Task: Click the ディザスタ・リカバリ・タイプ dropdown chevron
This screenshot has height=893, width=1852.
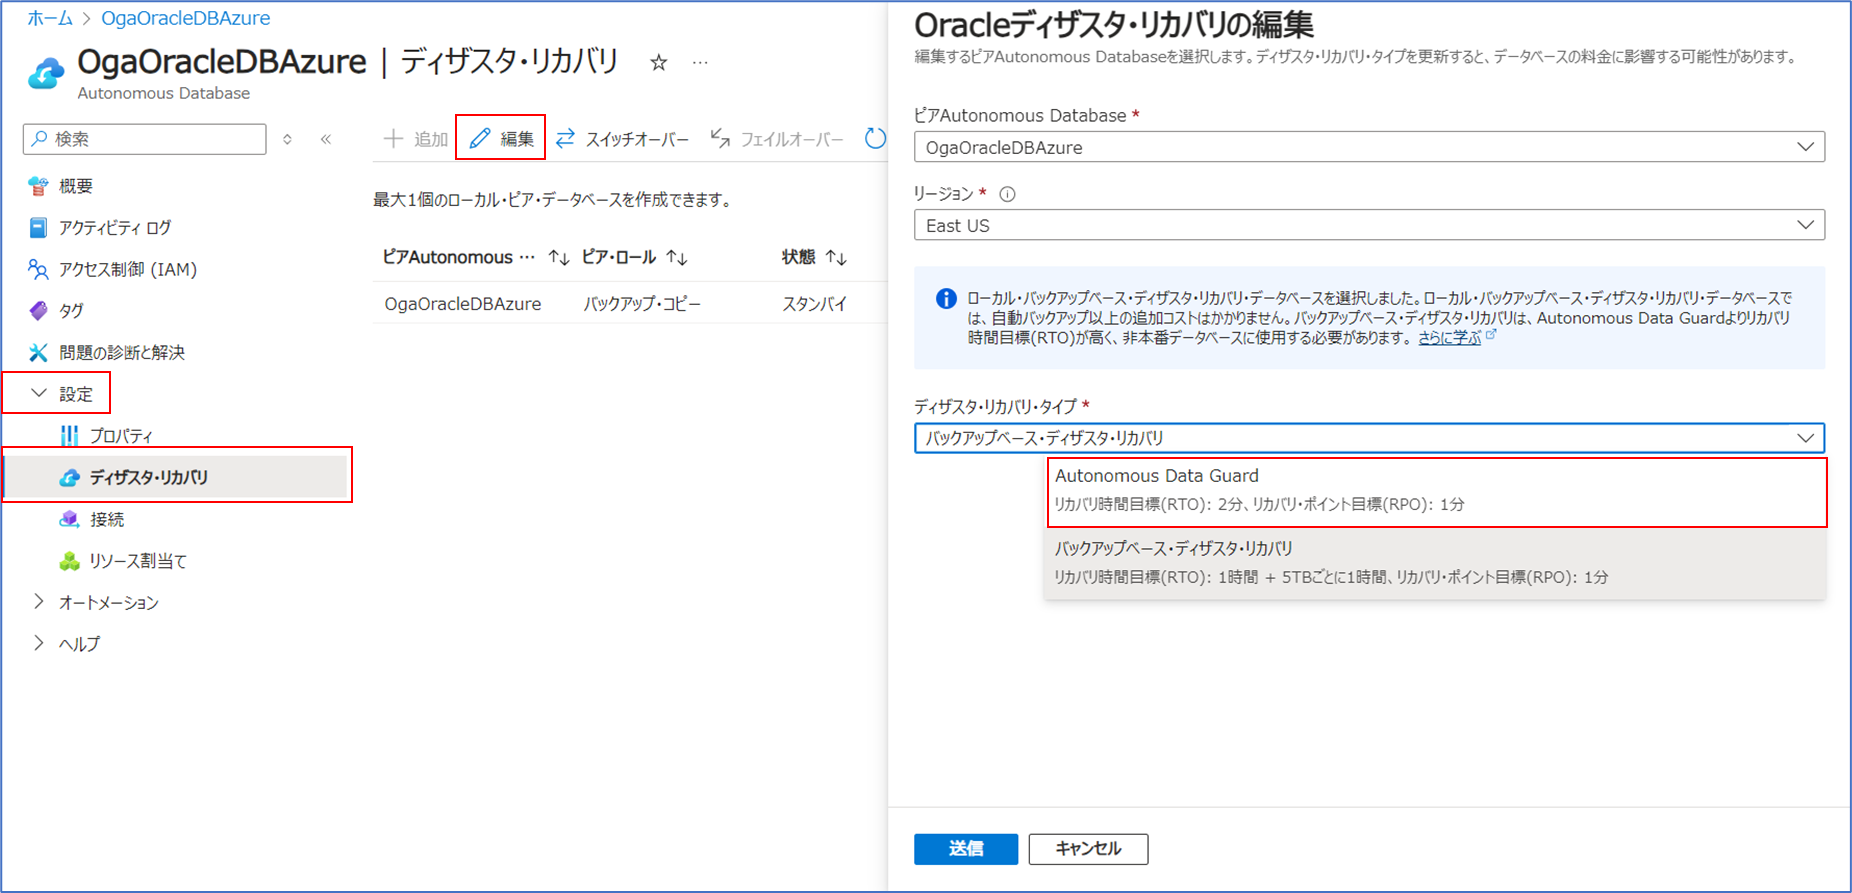Action: pos(1805,438)
